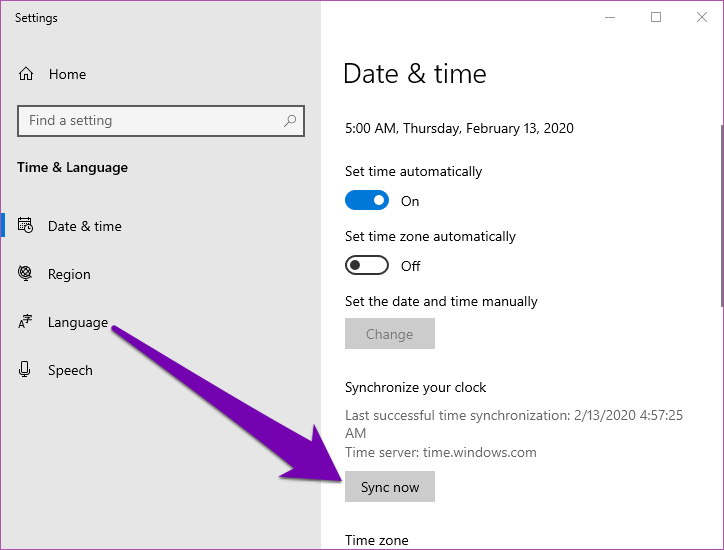Click the Date & time calendar-clock icon

(x=26, y=226)
